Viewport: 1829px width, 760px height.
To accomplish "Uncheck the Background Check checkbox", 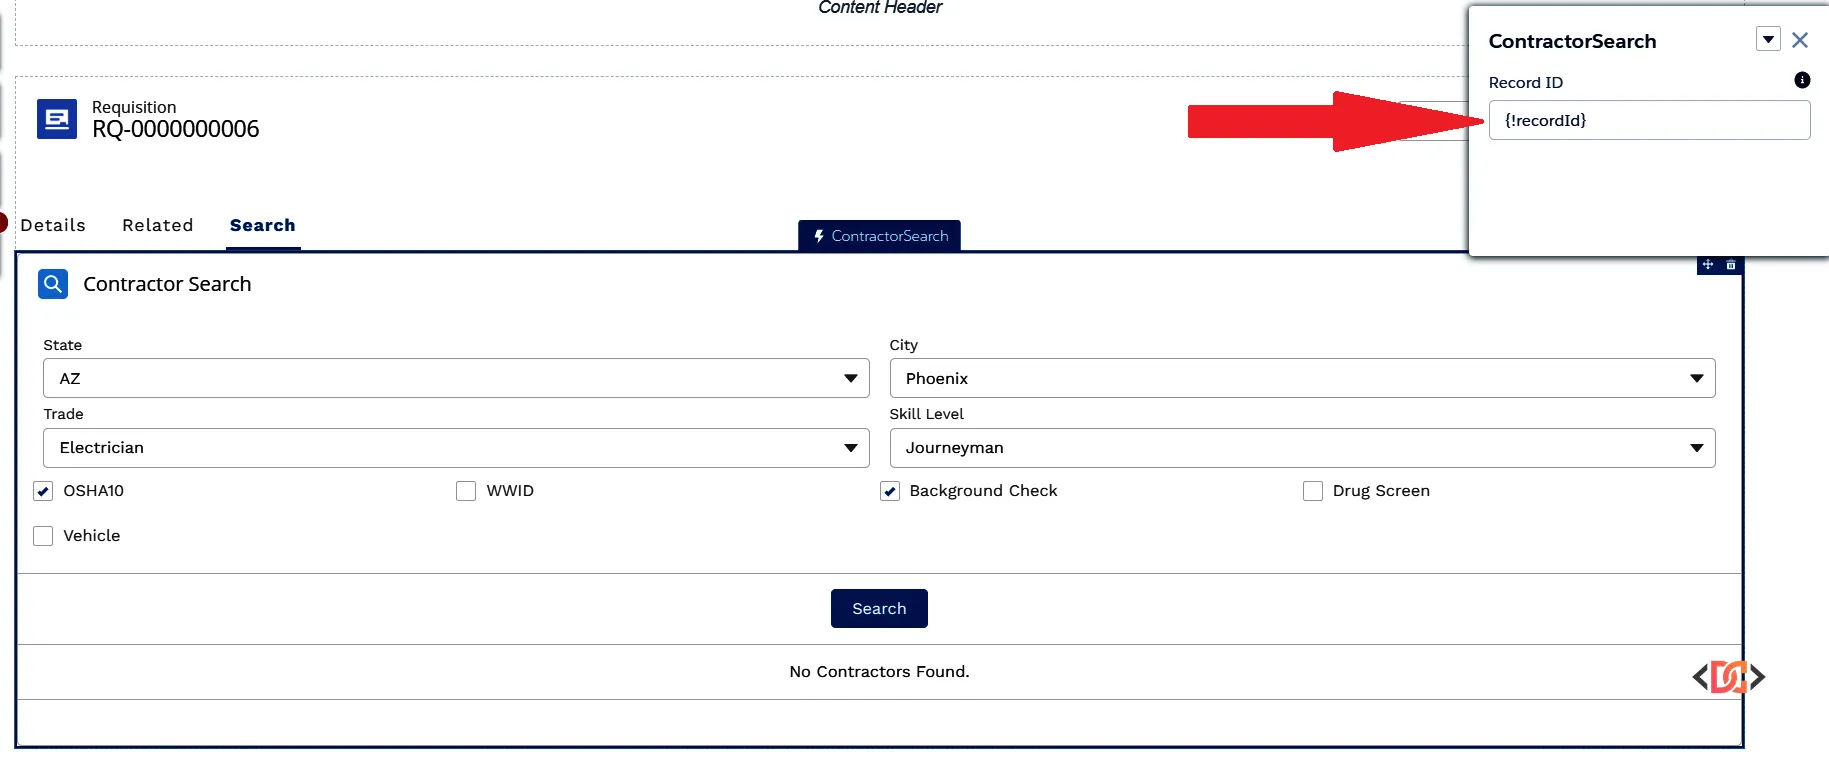I will [890, 491].
